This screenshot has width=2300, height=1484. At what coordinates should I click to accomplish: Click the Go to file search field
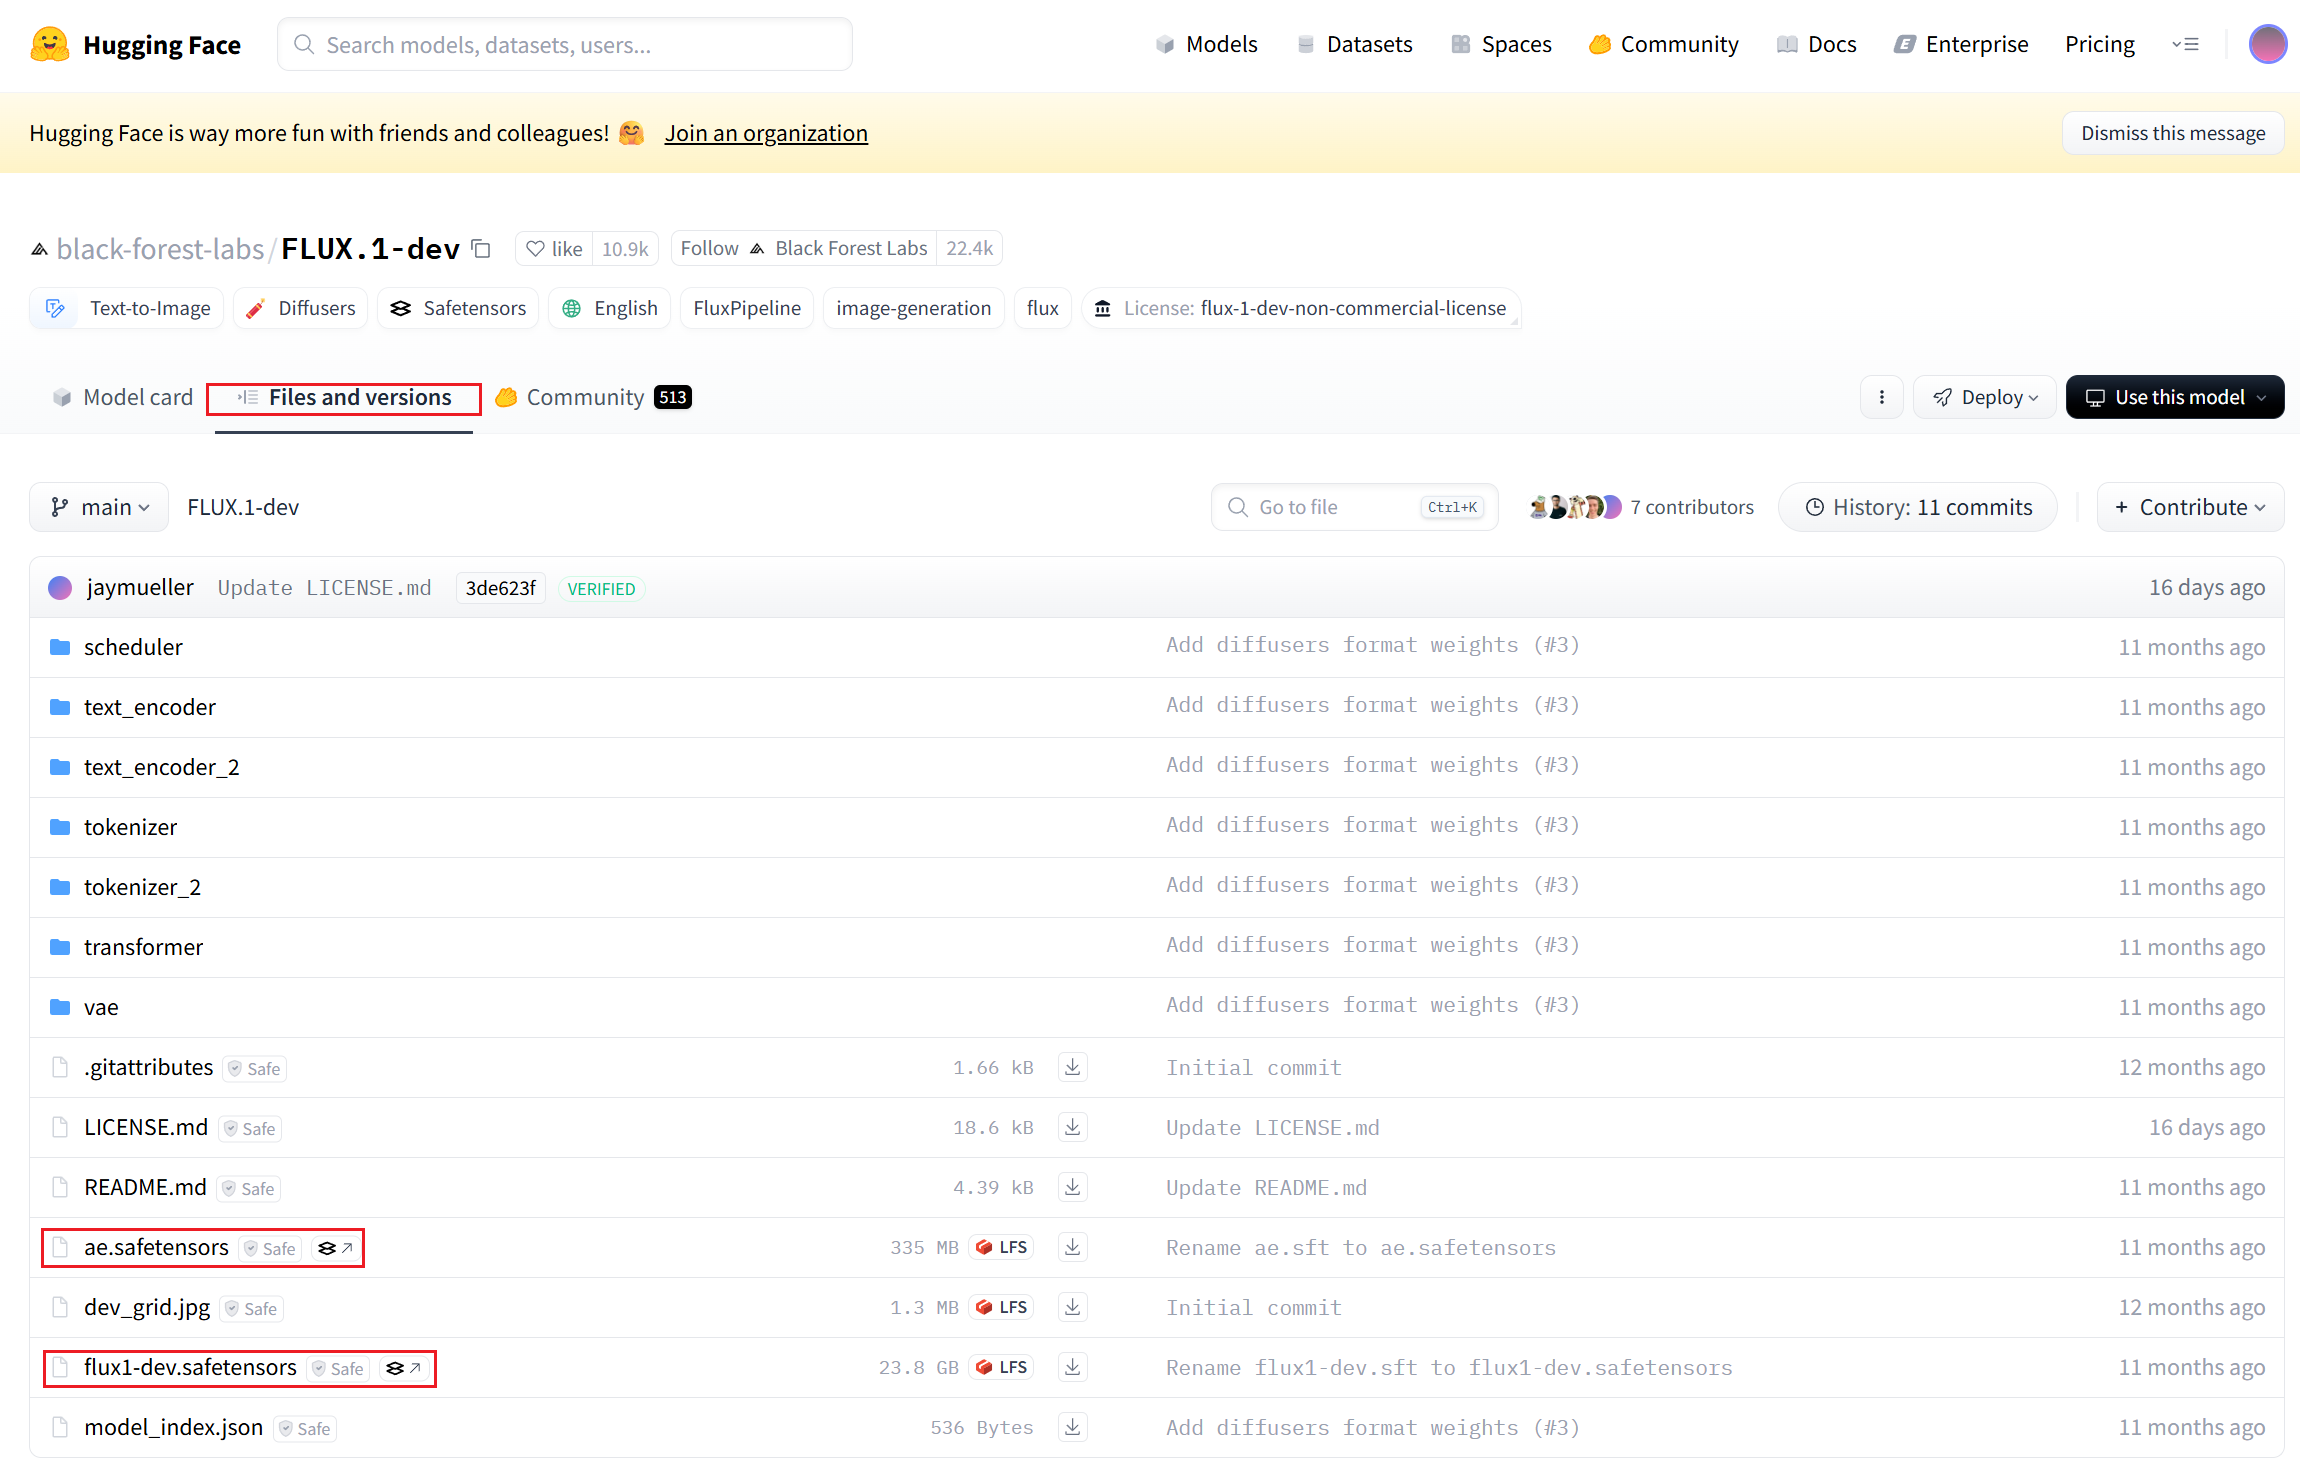1355,507
